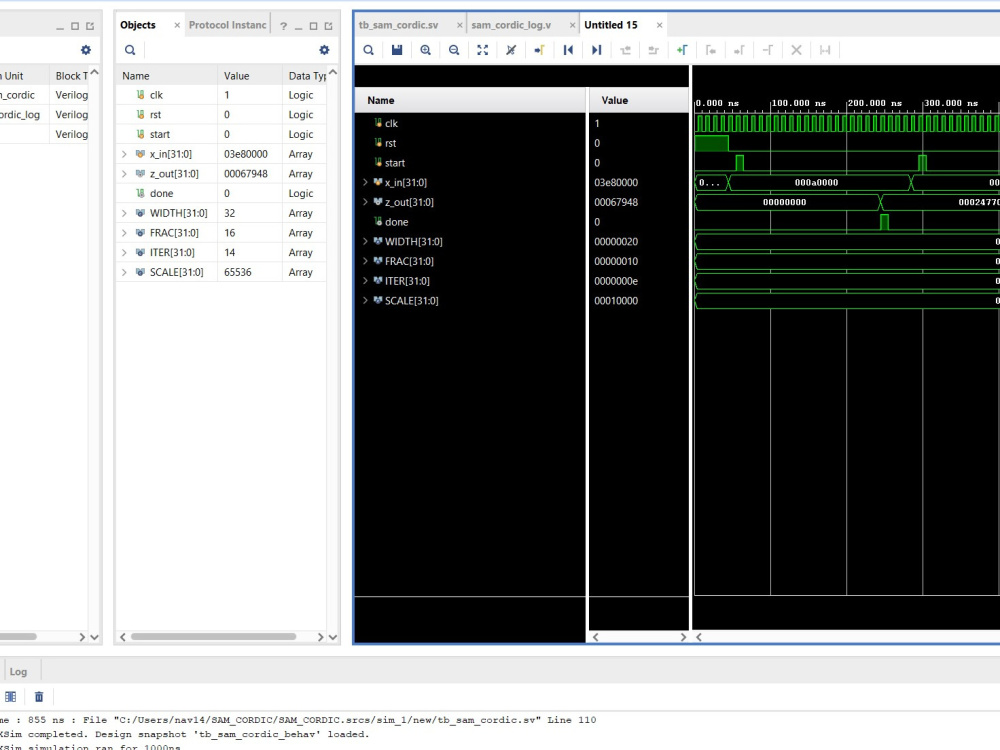Expand z_out[31:0] in Objects panel
The image size is (1000, 750).
[x=124, y=174]
